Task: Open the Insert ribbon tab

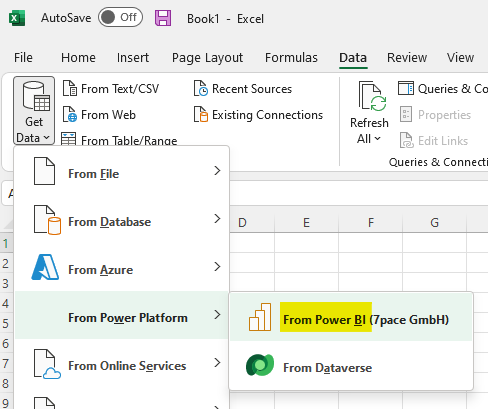Action: pos(133,58)
